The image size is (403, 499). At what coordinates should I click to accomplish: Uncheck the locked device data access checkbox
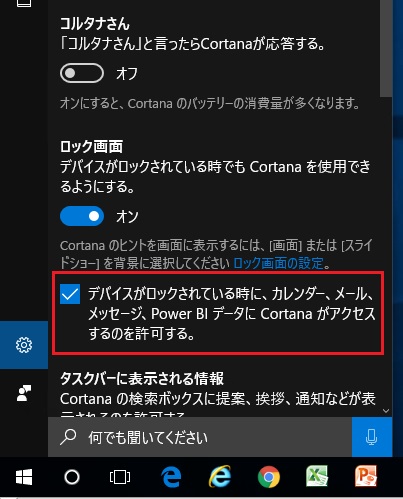pyautogui.click(x=70, y=294)
